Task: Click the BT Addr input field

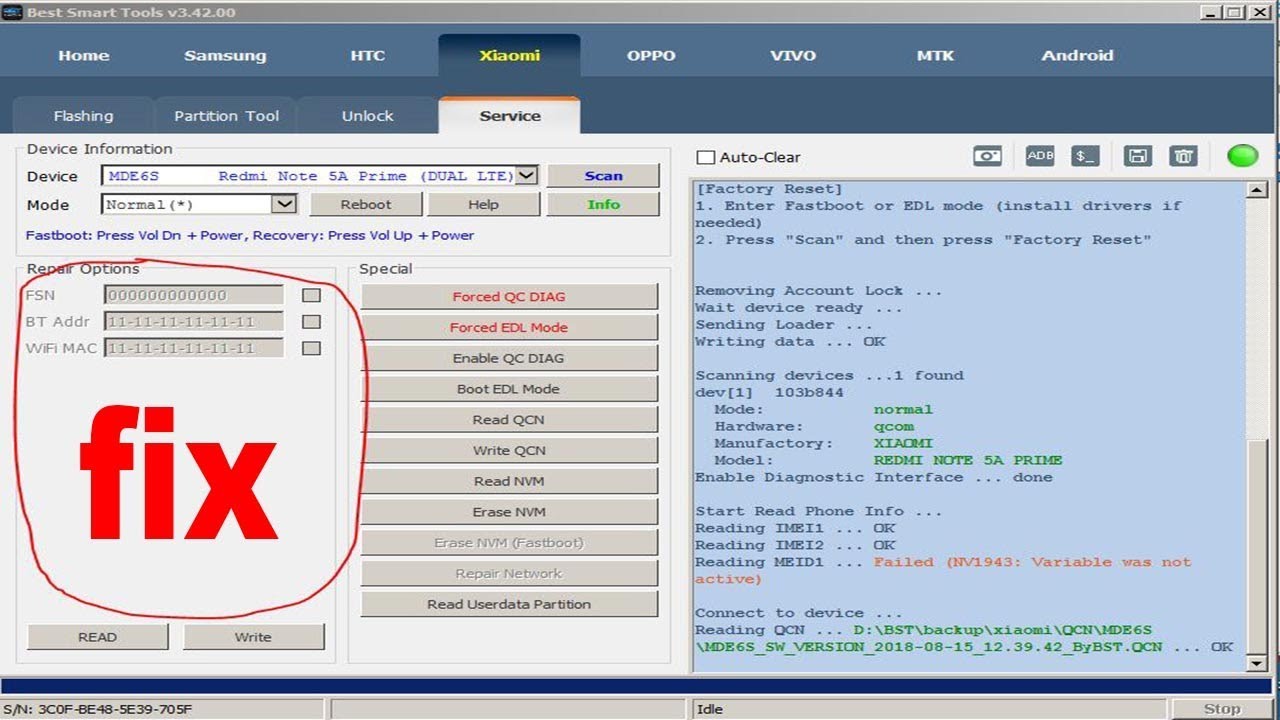Action: click(x=194, y=322)
